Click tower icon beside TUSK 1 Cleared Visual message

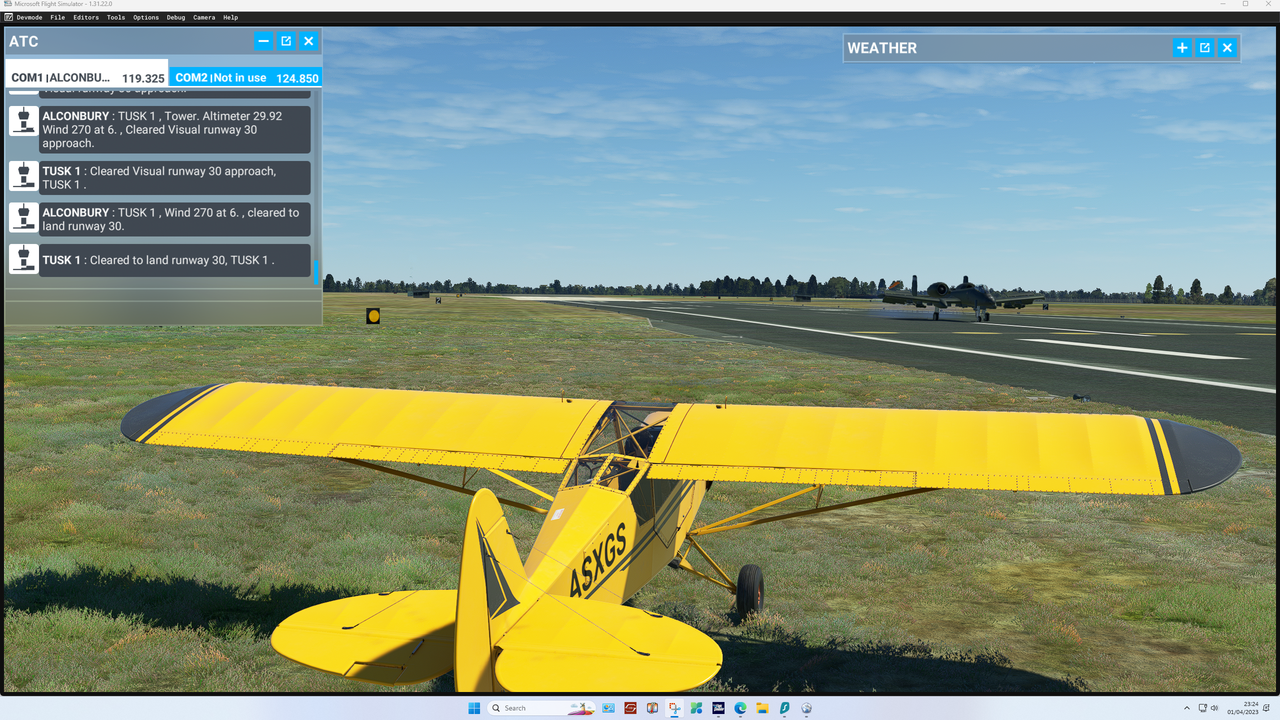click(x=23, y=176)
